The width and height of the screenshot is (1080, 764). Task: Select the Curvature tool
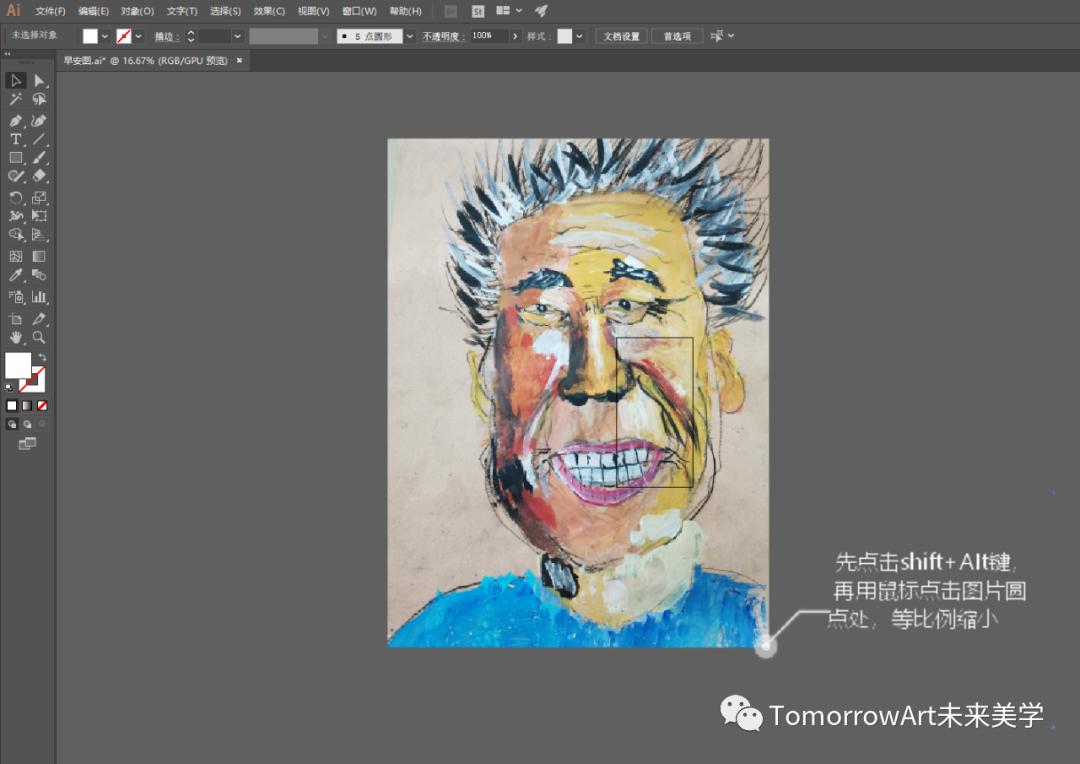39,121
